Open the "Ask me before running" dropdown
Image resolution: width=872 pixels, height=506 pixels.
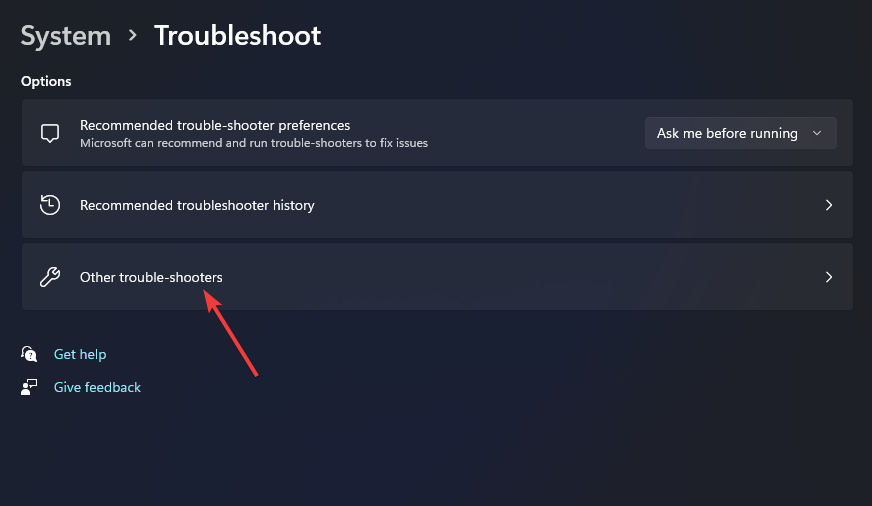[x=740, y=133]
